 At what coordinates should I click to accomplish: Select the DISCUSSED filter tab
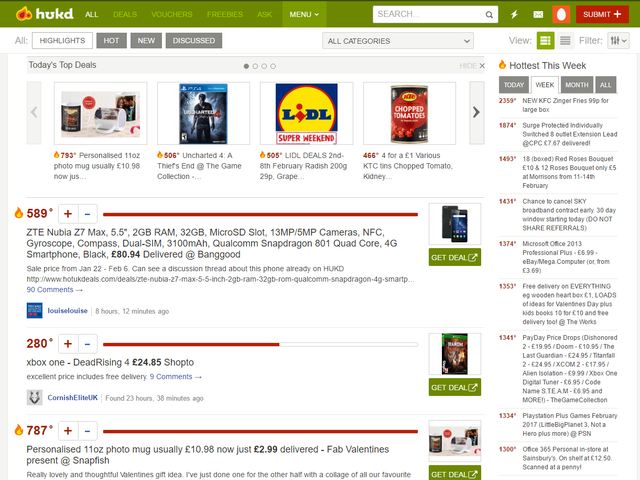194,40
